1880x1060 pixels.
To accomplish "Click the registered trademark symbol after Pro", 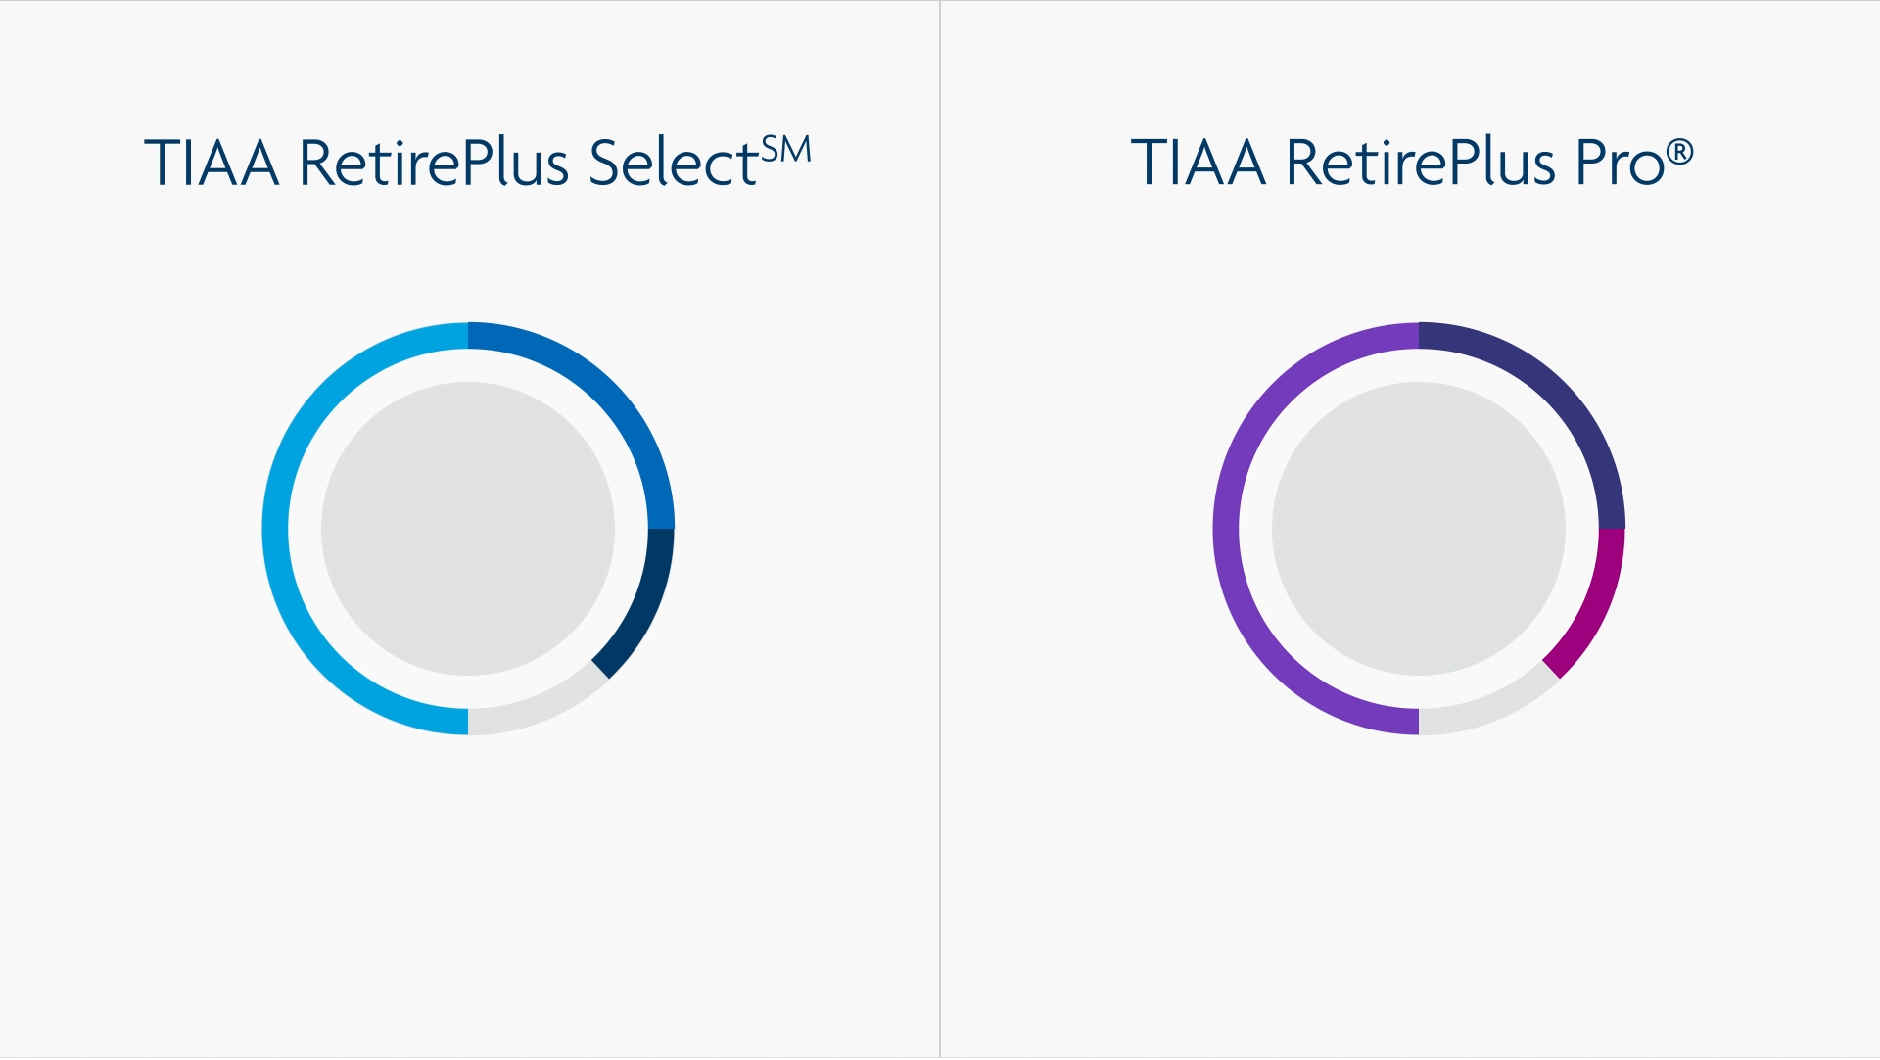I will pos(1680,152).
